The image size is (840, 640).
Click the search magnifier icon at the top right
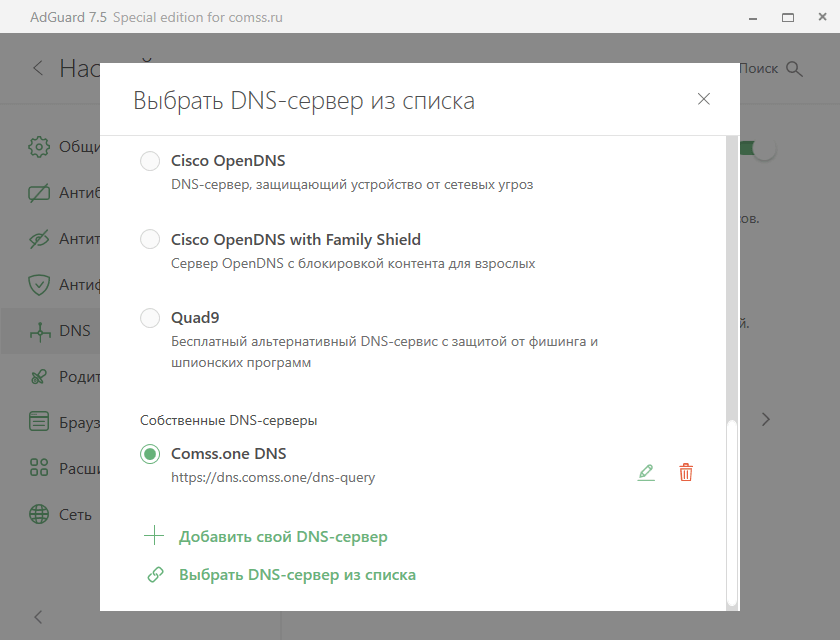[x=794, y=69]
